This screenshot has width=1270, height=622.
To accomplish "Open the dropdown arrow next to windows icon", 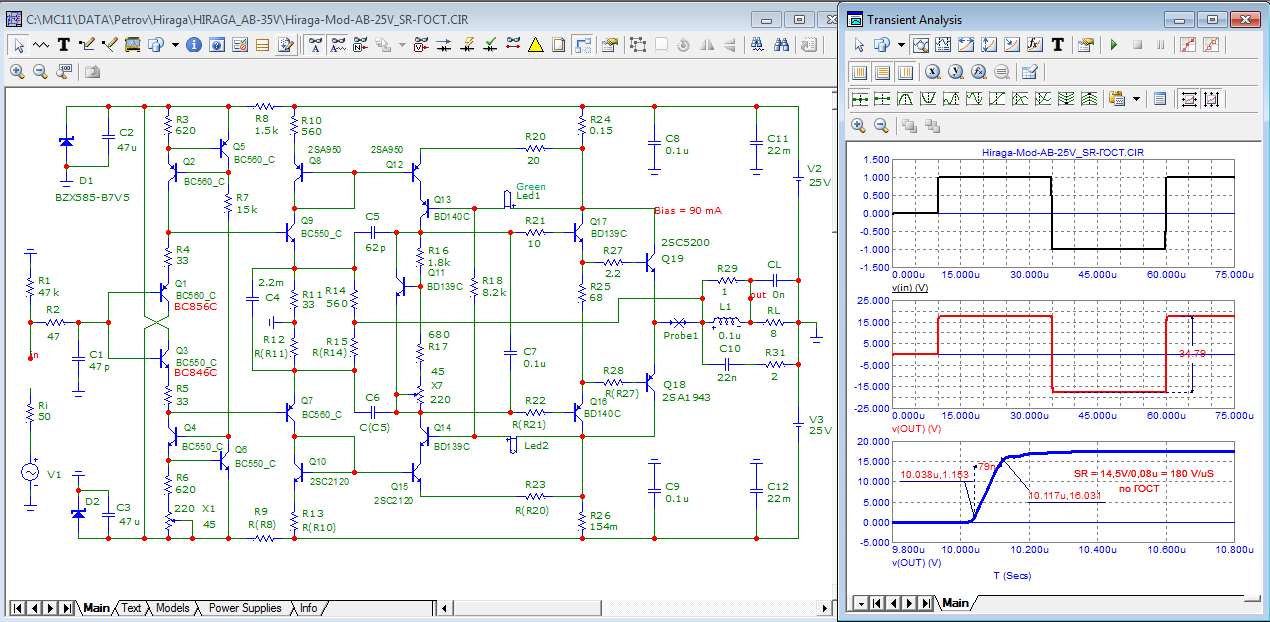I will pyautogui.click(x=175, y=45).
